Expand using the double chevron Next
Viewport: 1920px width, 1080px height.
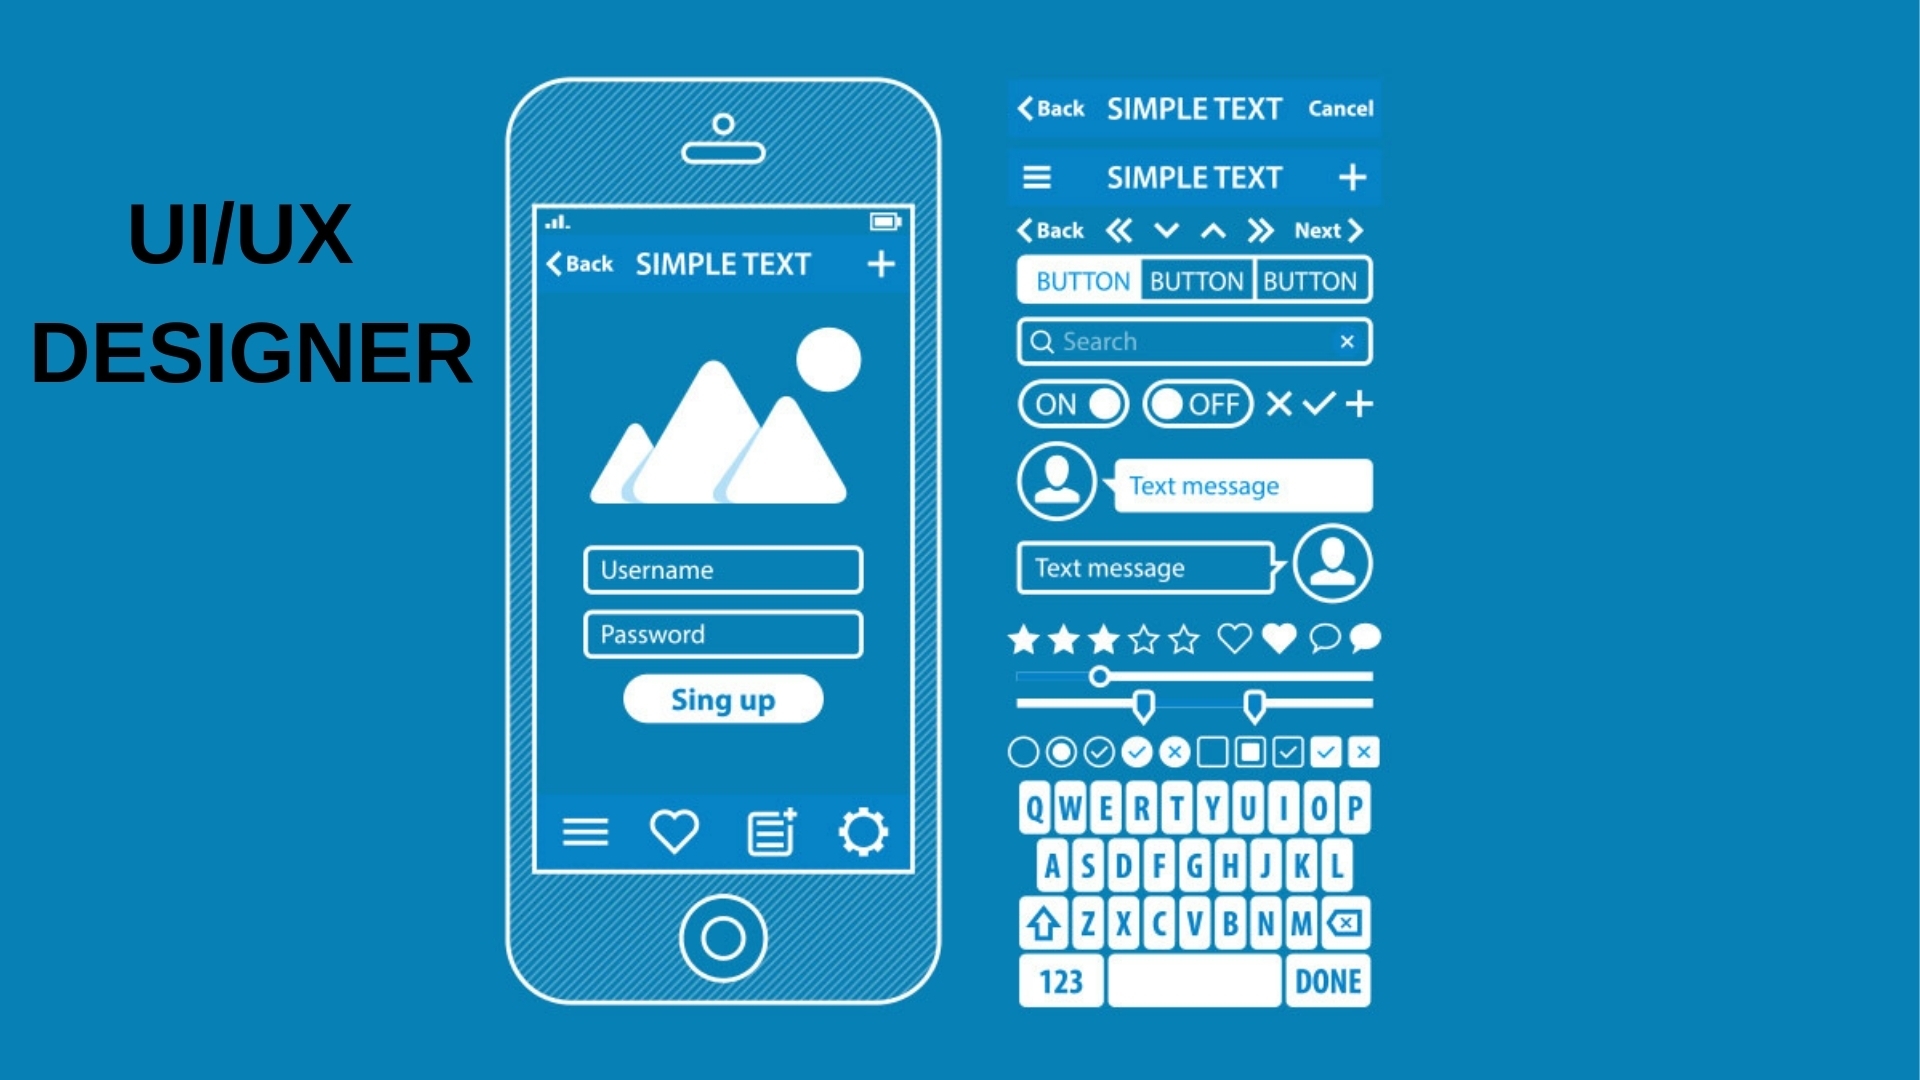1257,231
